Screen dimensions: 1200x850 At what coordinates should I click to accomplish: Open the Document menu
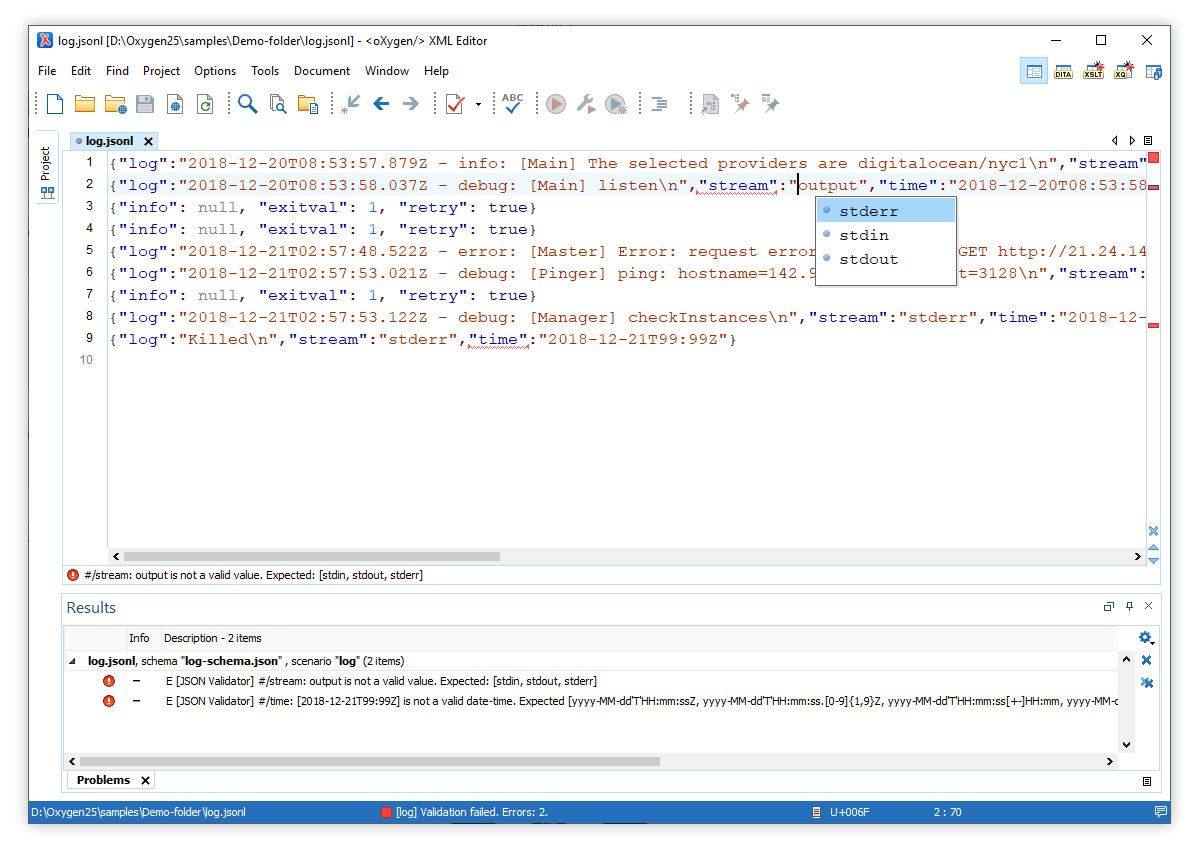pos(322,71)
